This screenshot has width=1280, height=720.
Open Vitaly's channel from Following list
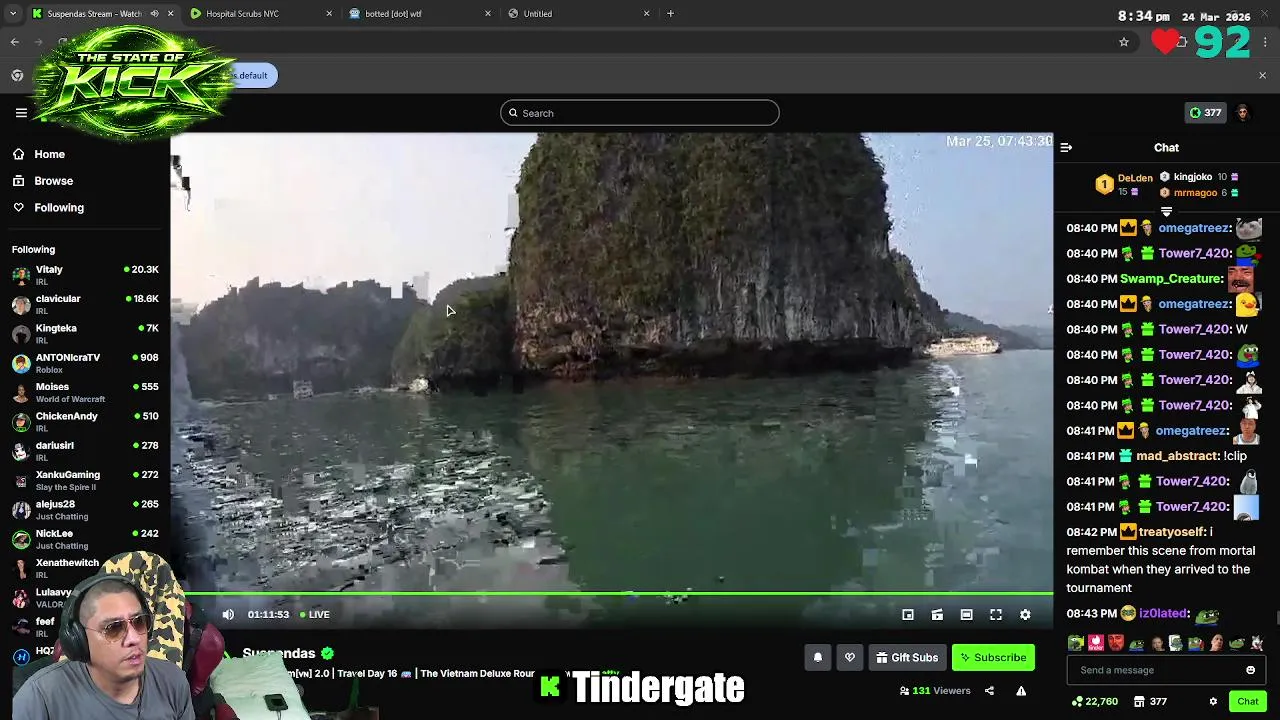[85, 275]
